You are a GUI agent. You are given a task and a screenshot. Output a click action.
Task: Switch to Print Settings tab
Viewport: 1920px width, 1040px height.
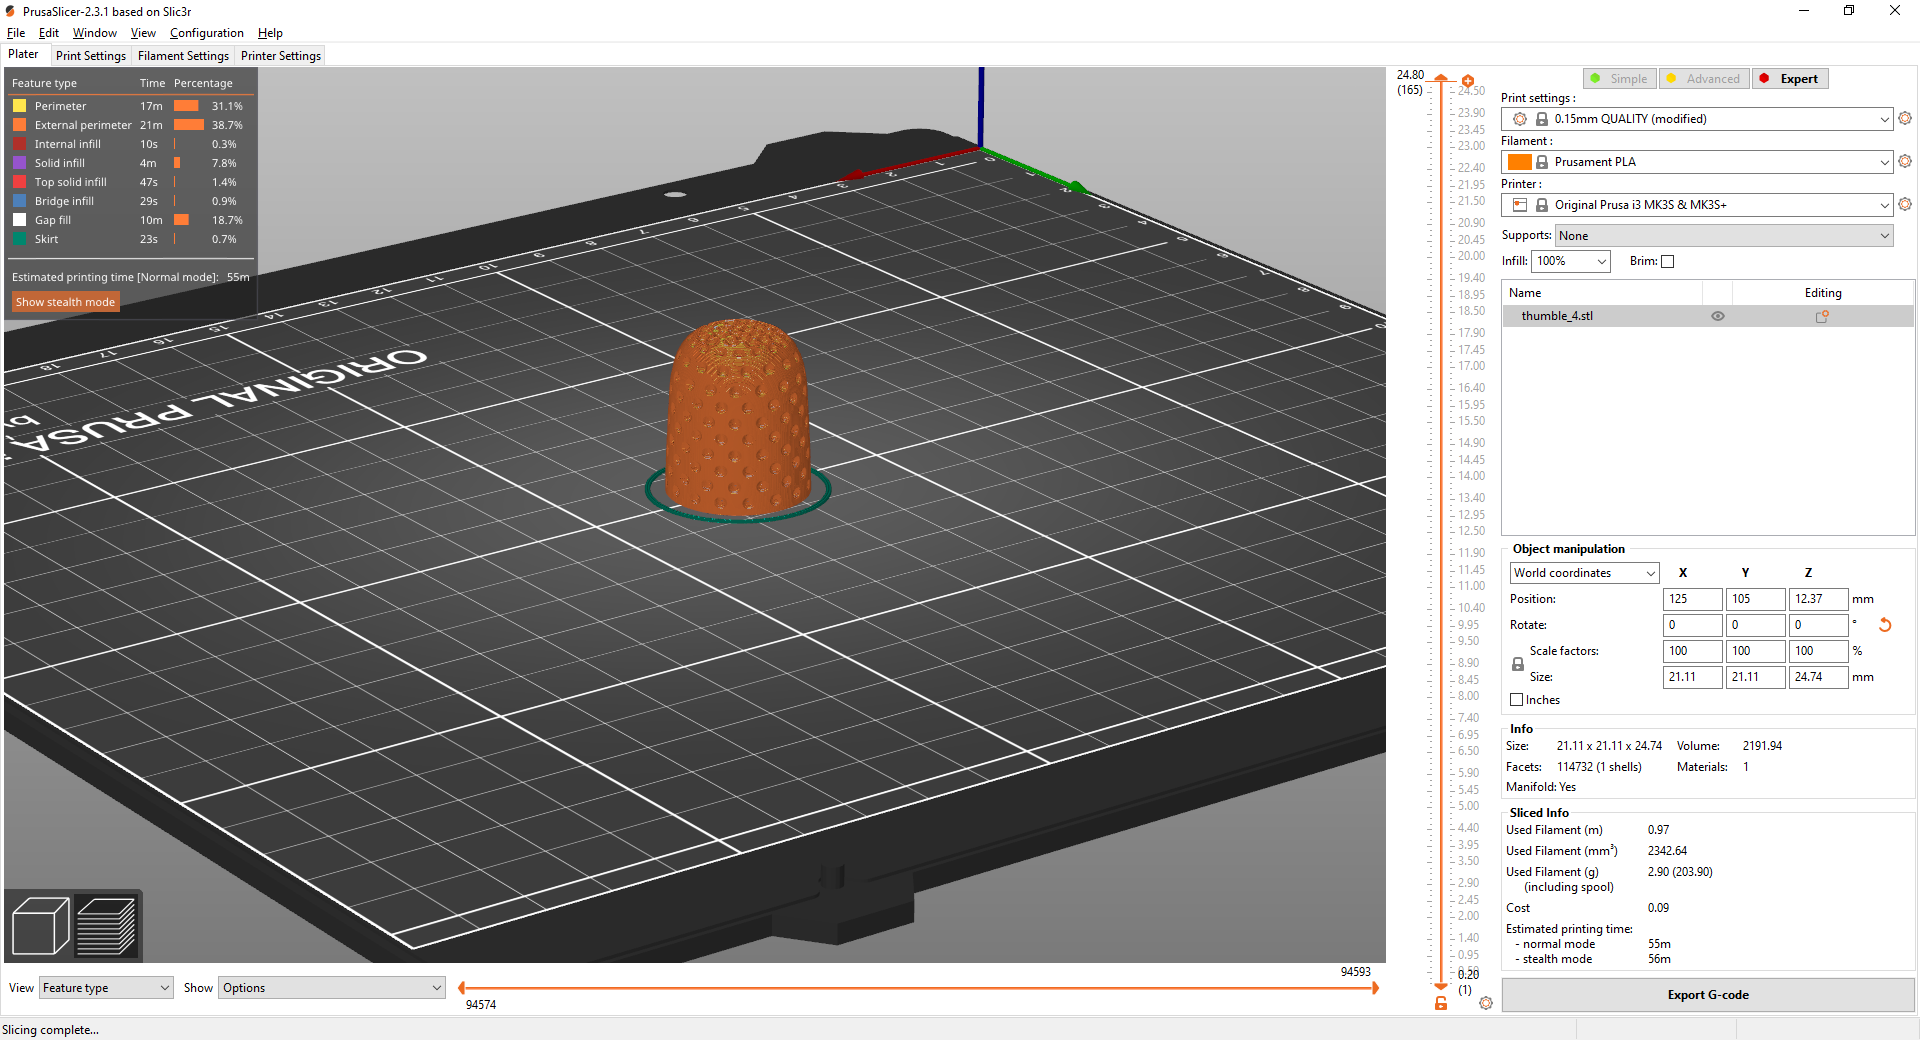(x=91, y=56)
